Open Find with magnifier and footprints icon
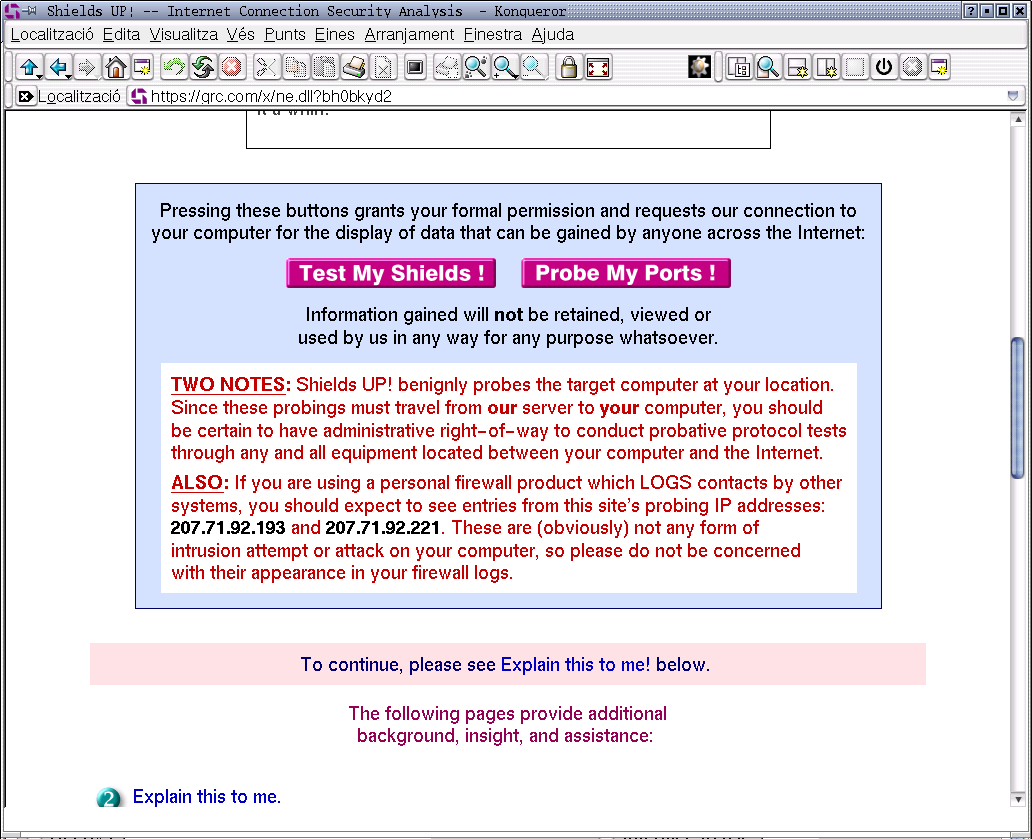 [x=475, y=66]
